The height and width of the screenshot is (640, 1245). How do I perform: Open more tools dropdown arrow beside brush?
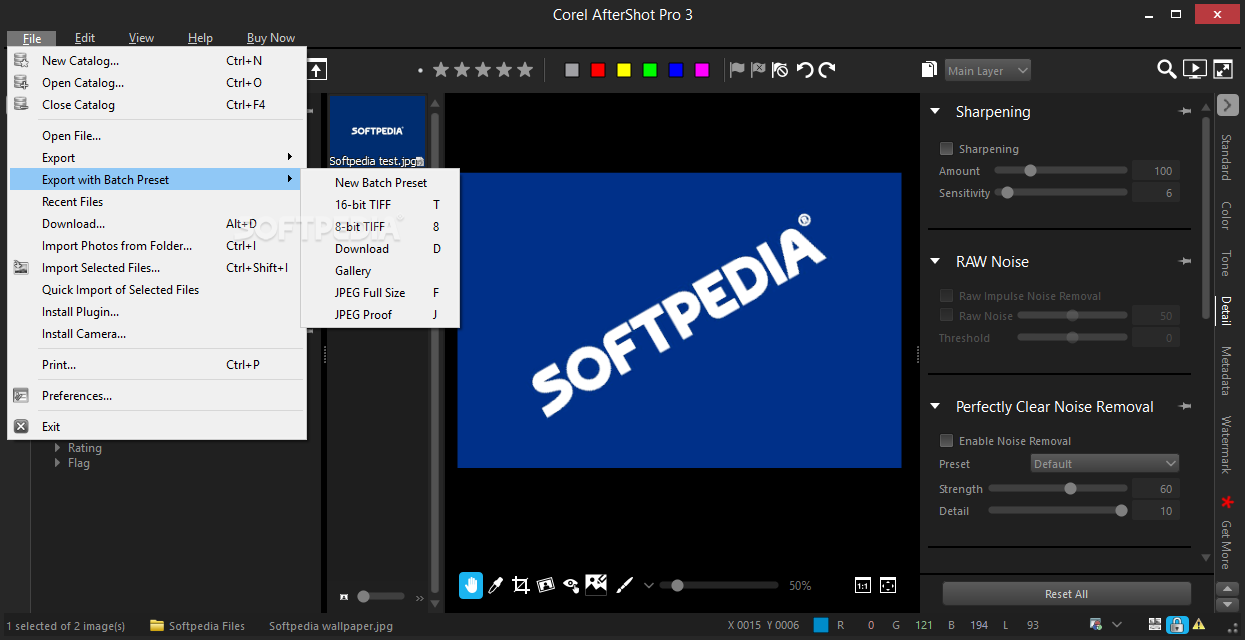click(x=648, y=586)
